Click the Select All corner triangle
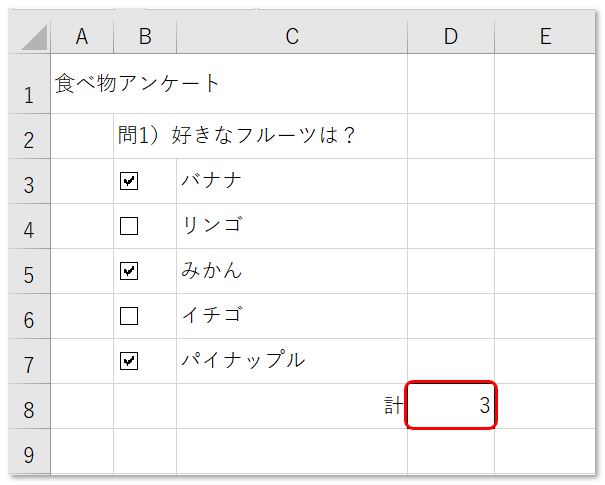 coord(34,37)
